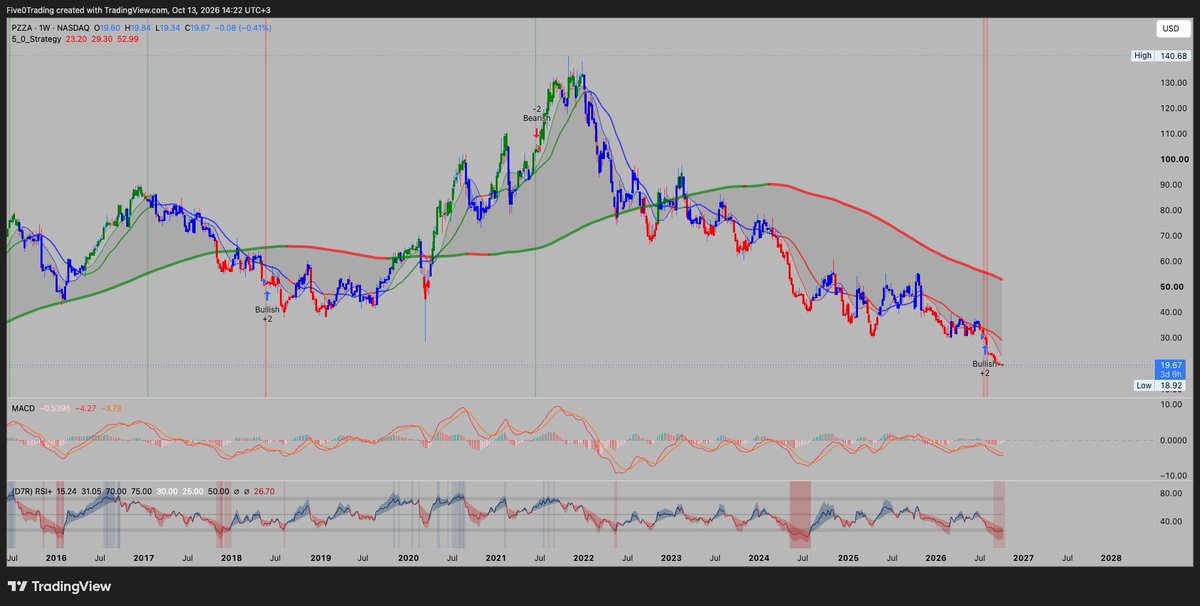Screen dimensions: 1200x606
Task: Click the PZZA · 1W · NASDAQ symbol legend
Action: pos(49,29)
